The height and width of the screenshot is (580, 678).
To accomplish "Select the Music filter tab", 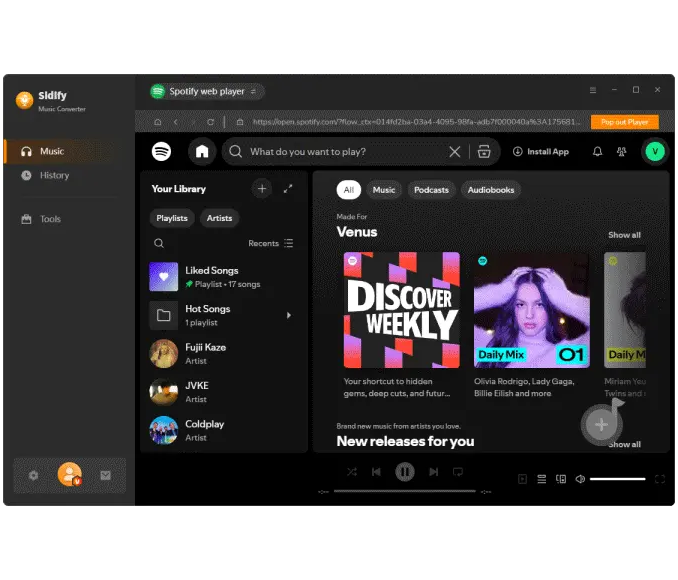I will [x=384, y=190].
